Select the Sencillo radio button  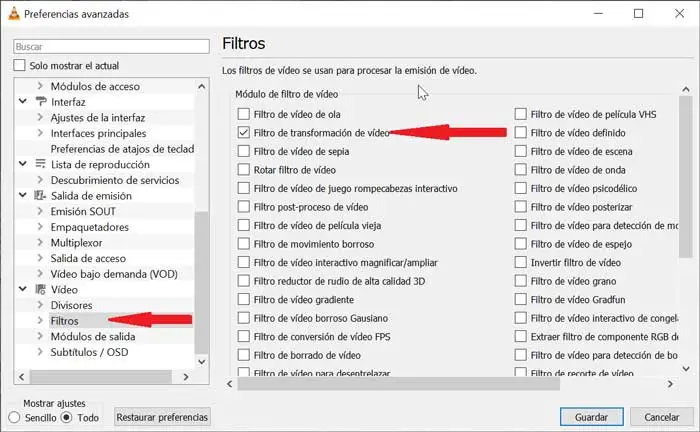tap(15, 417)
